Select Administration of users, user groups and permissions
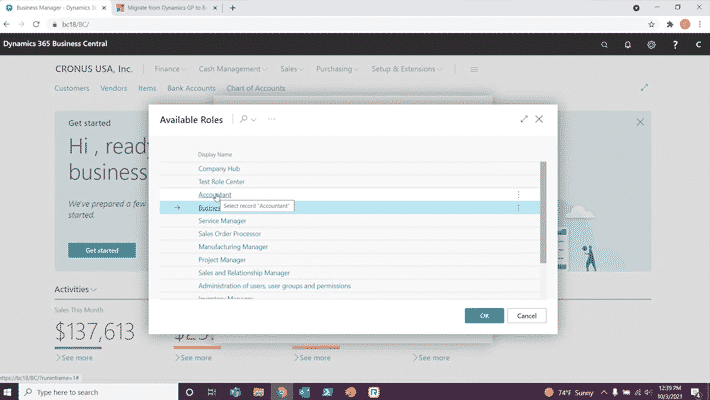Image resolution: width=710 pixels, height=400 pixels. [274, 286]
